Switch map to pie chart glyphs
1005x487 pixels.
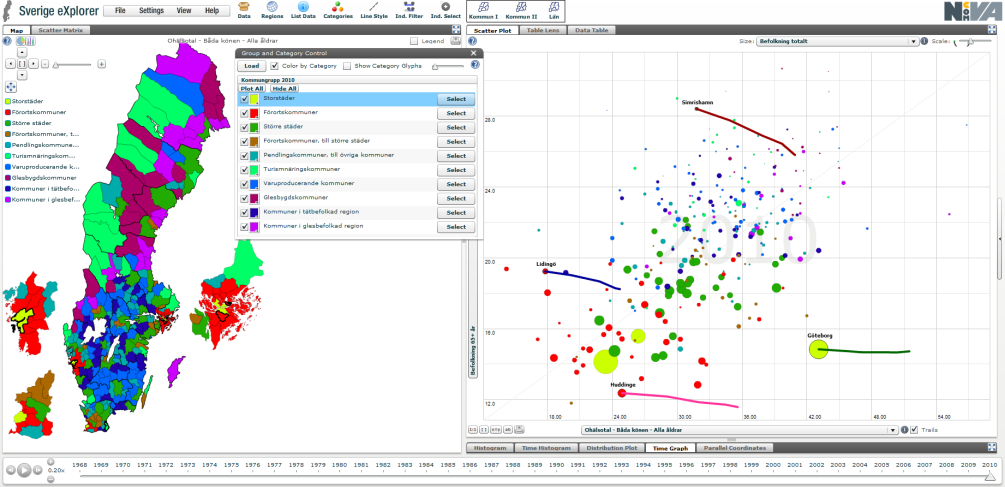21,41
